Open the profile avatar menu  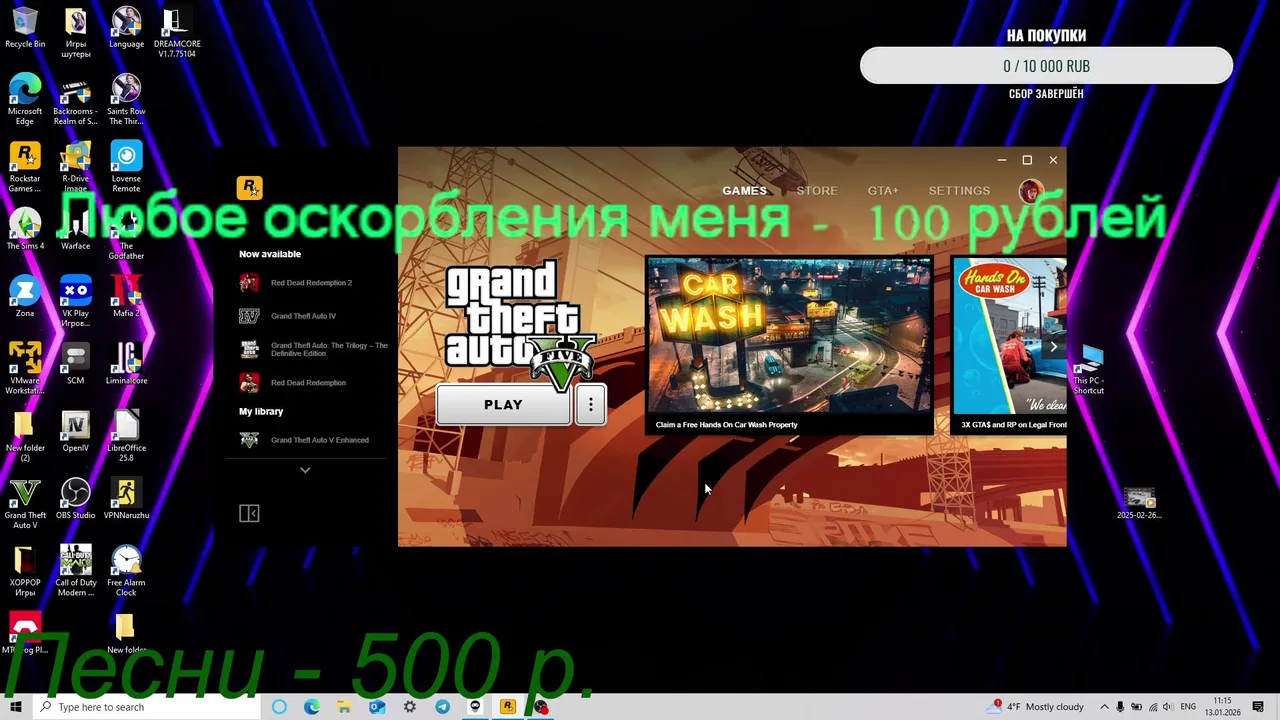[1031, 190]
